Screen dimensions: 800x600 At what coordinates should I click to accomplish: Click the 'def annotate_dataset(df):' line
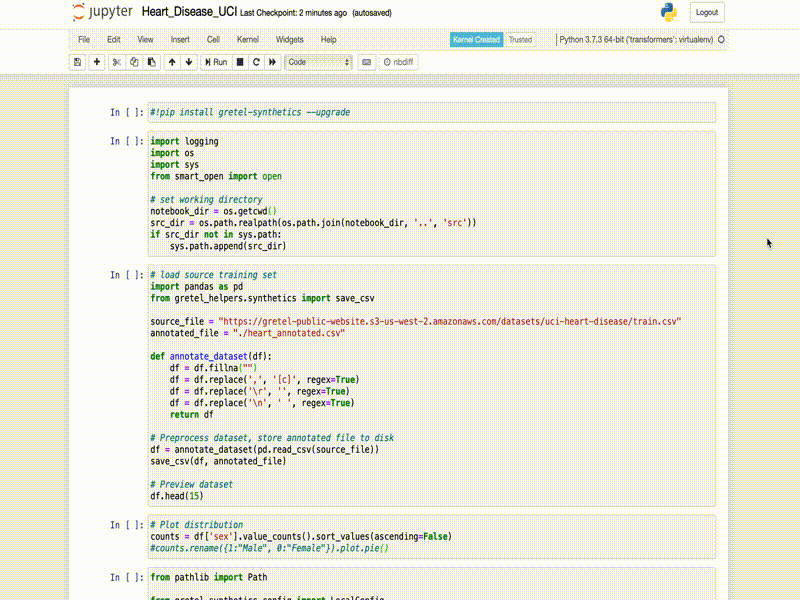point(211,356)
